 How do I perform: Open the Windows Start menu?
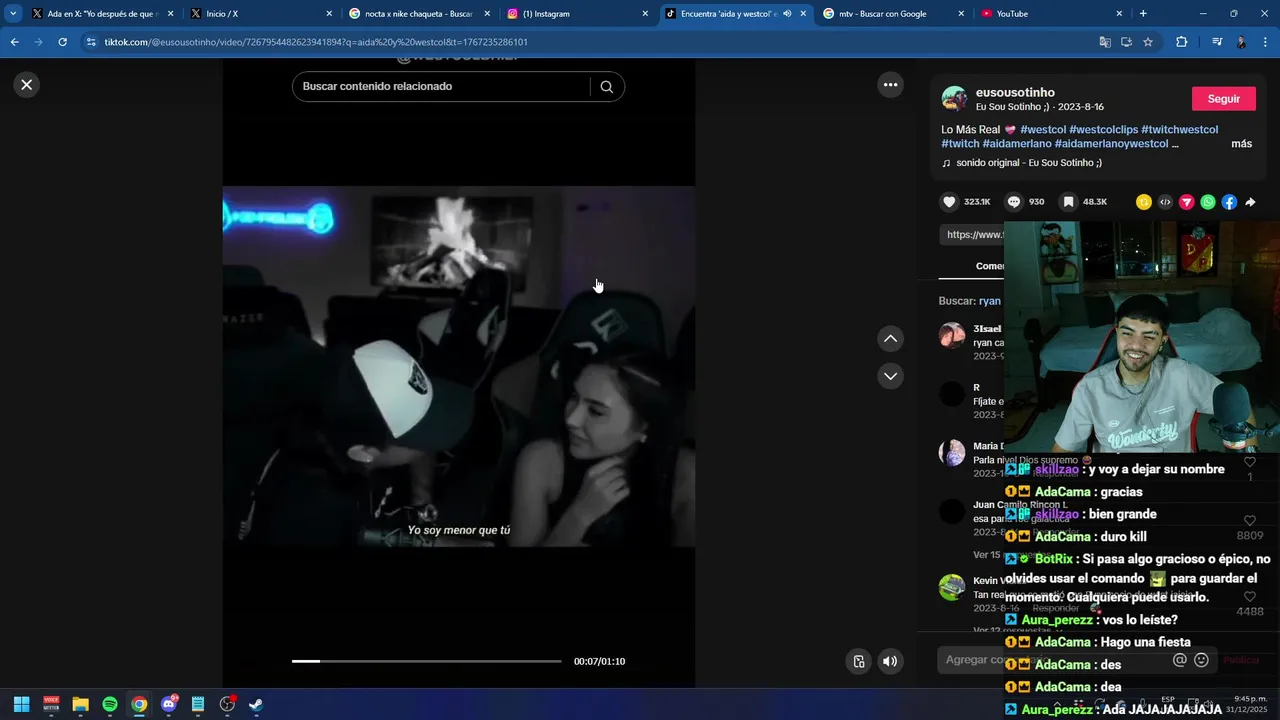pos(21,704)
